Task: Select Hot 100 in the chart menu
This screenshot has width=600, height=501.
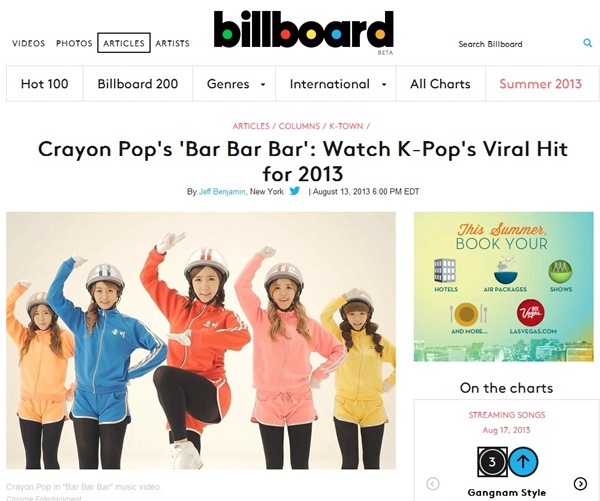Action: (x=45, y=84)
